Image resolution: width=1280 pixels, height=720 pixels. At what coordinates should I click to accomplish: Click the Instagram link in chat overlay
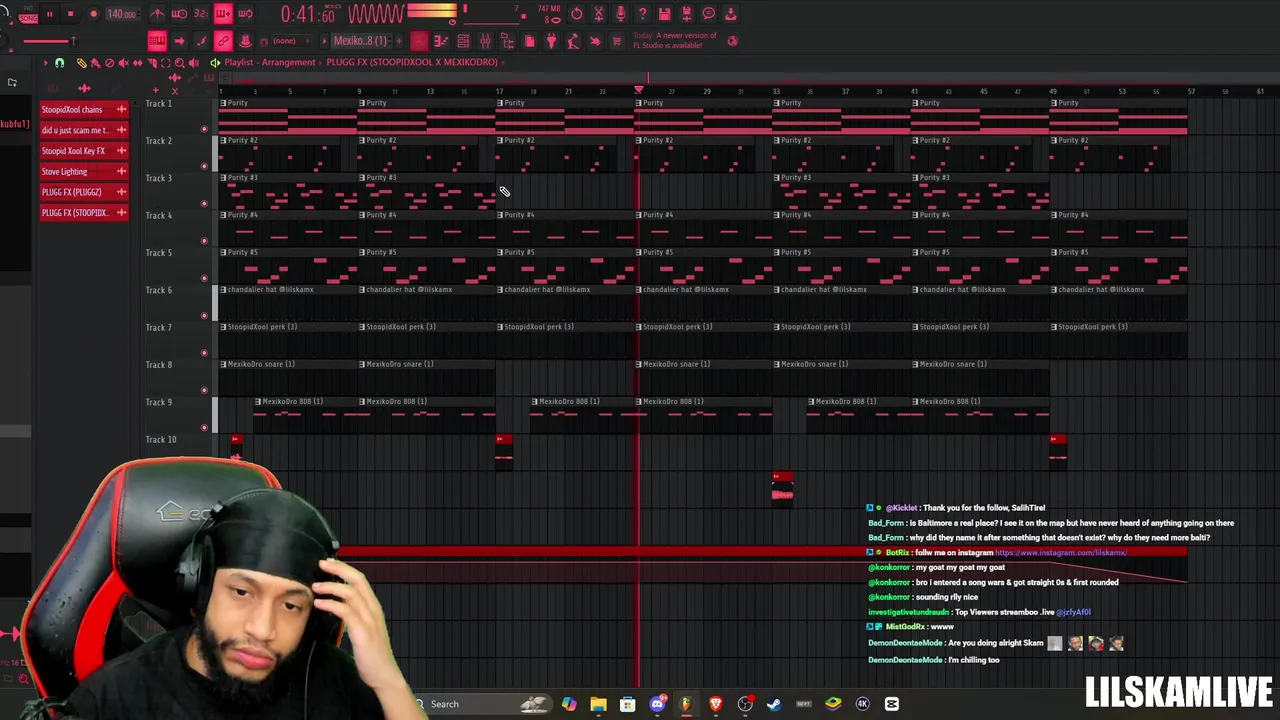click(1061, 552)
